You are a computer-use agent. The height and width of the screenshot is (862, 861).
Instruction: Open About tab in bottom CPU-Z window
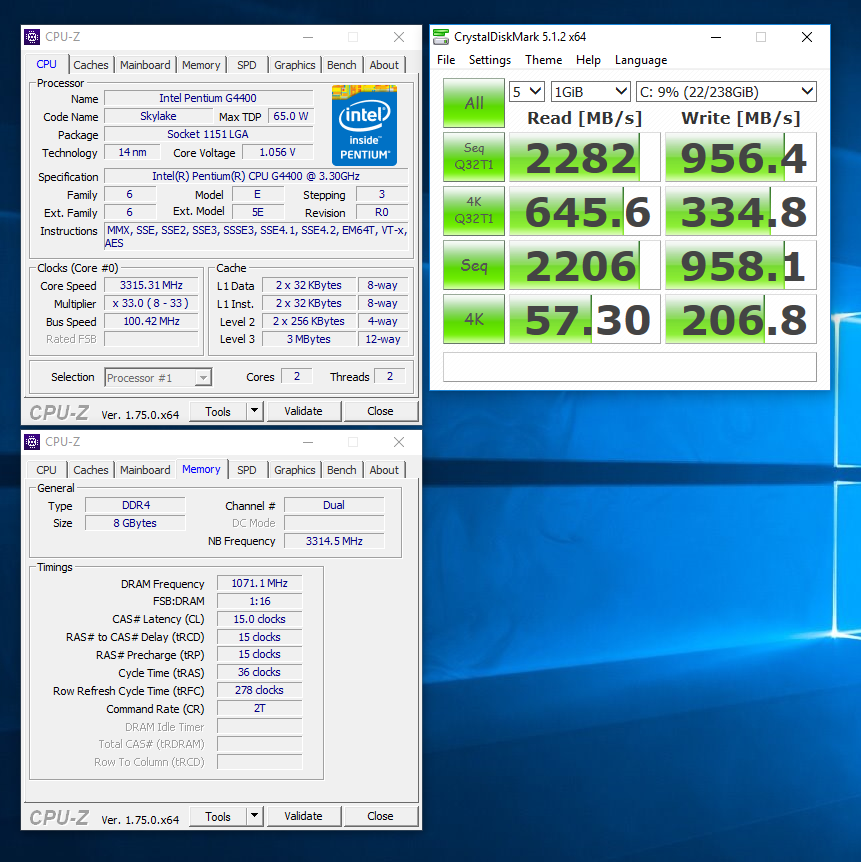pos(384,470)
